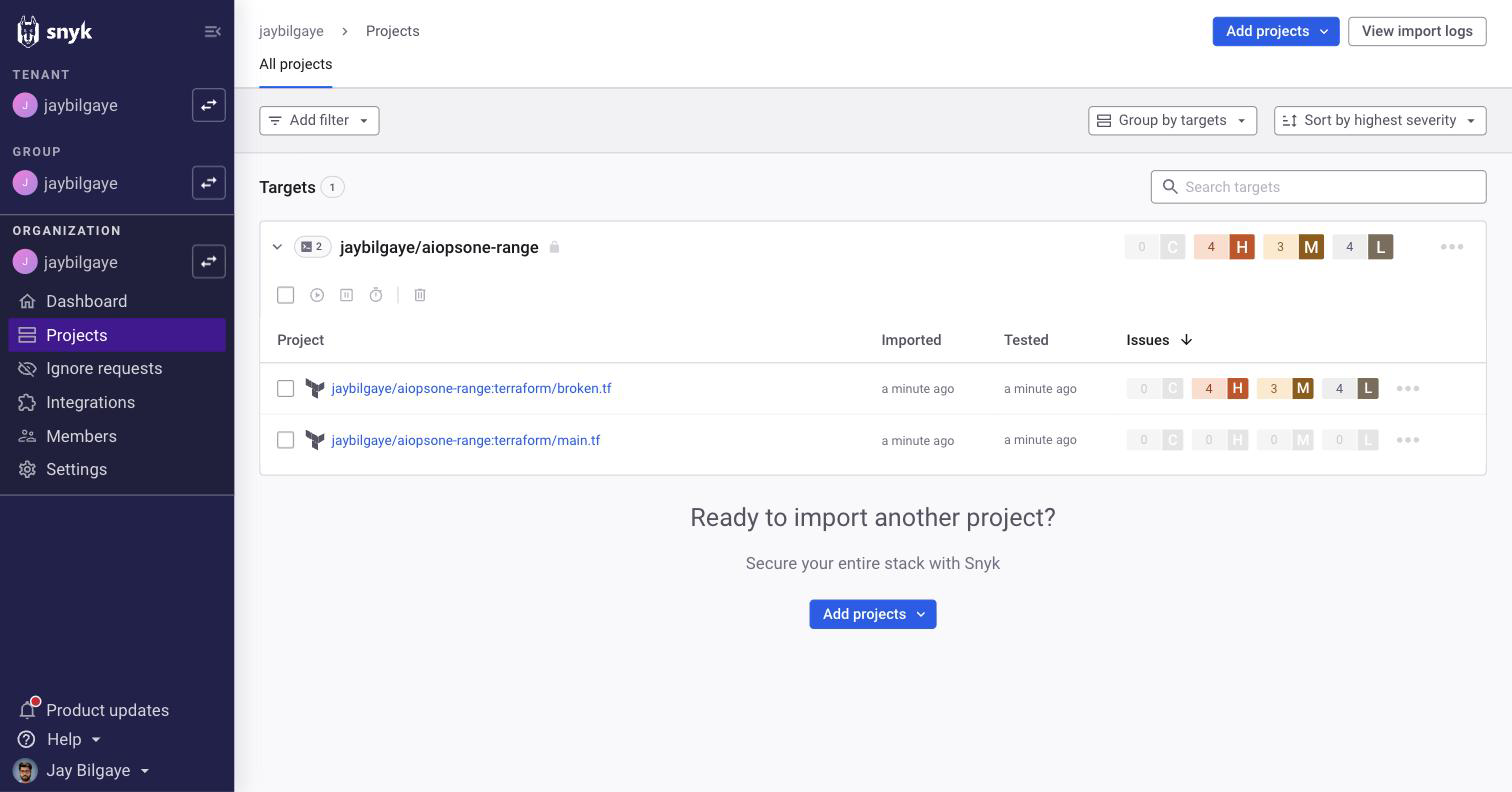This screenshot has width=1512, height=792.
Task: Open the terraform/main.tf project link
Action: (x=466, y=440)
